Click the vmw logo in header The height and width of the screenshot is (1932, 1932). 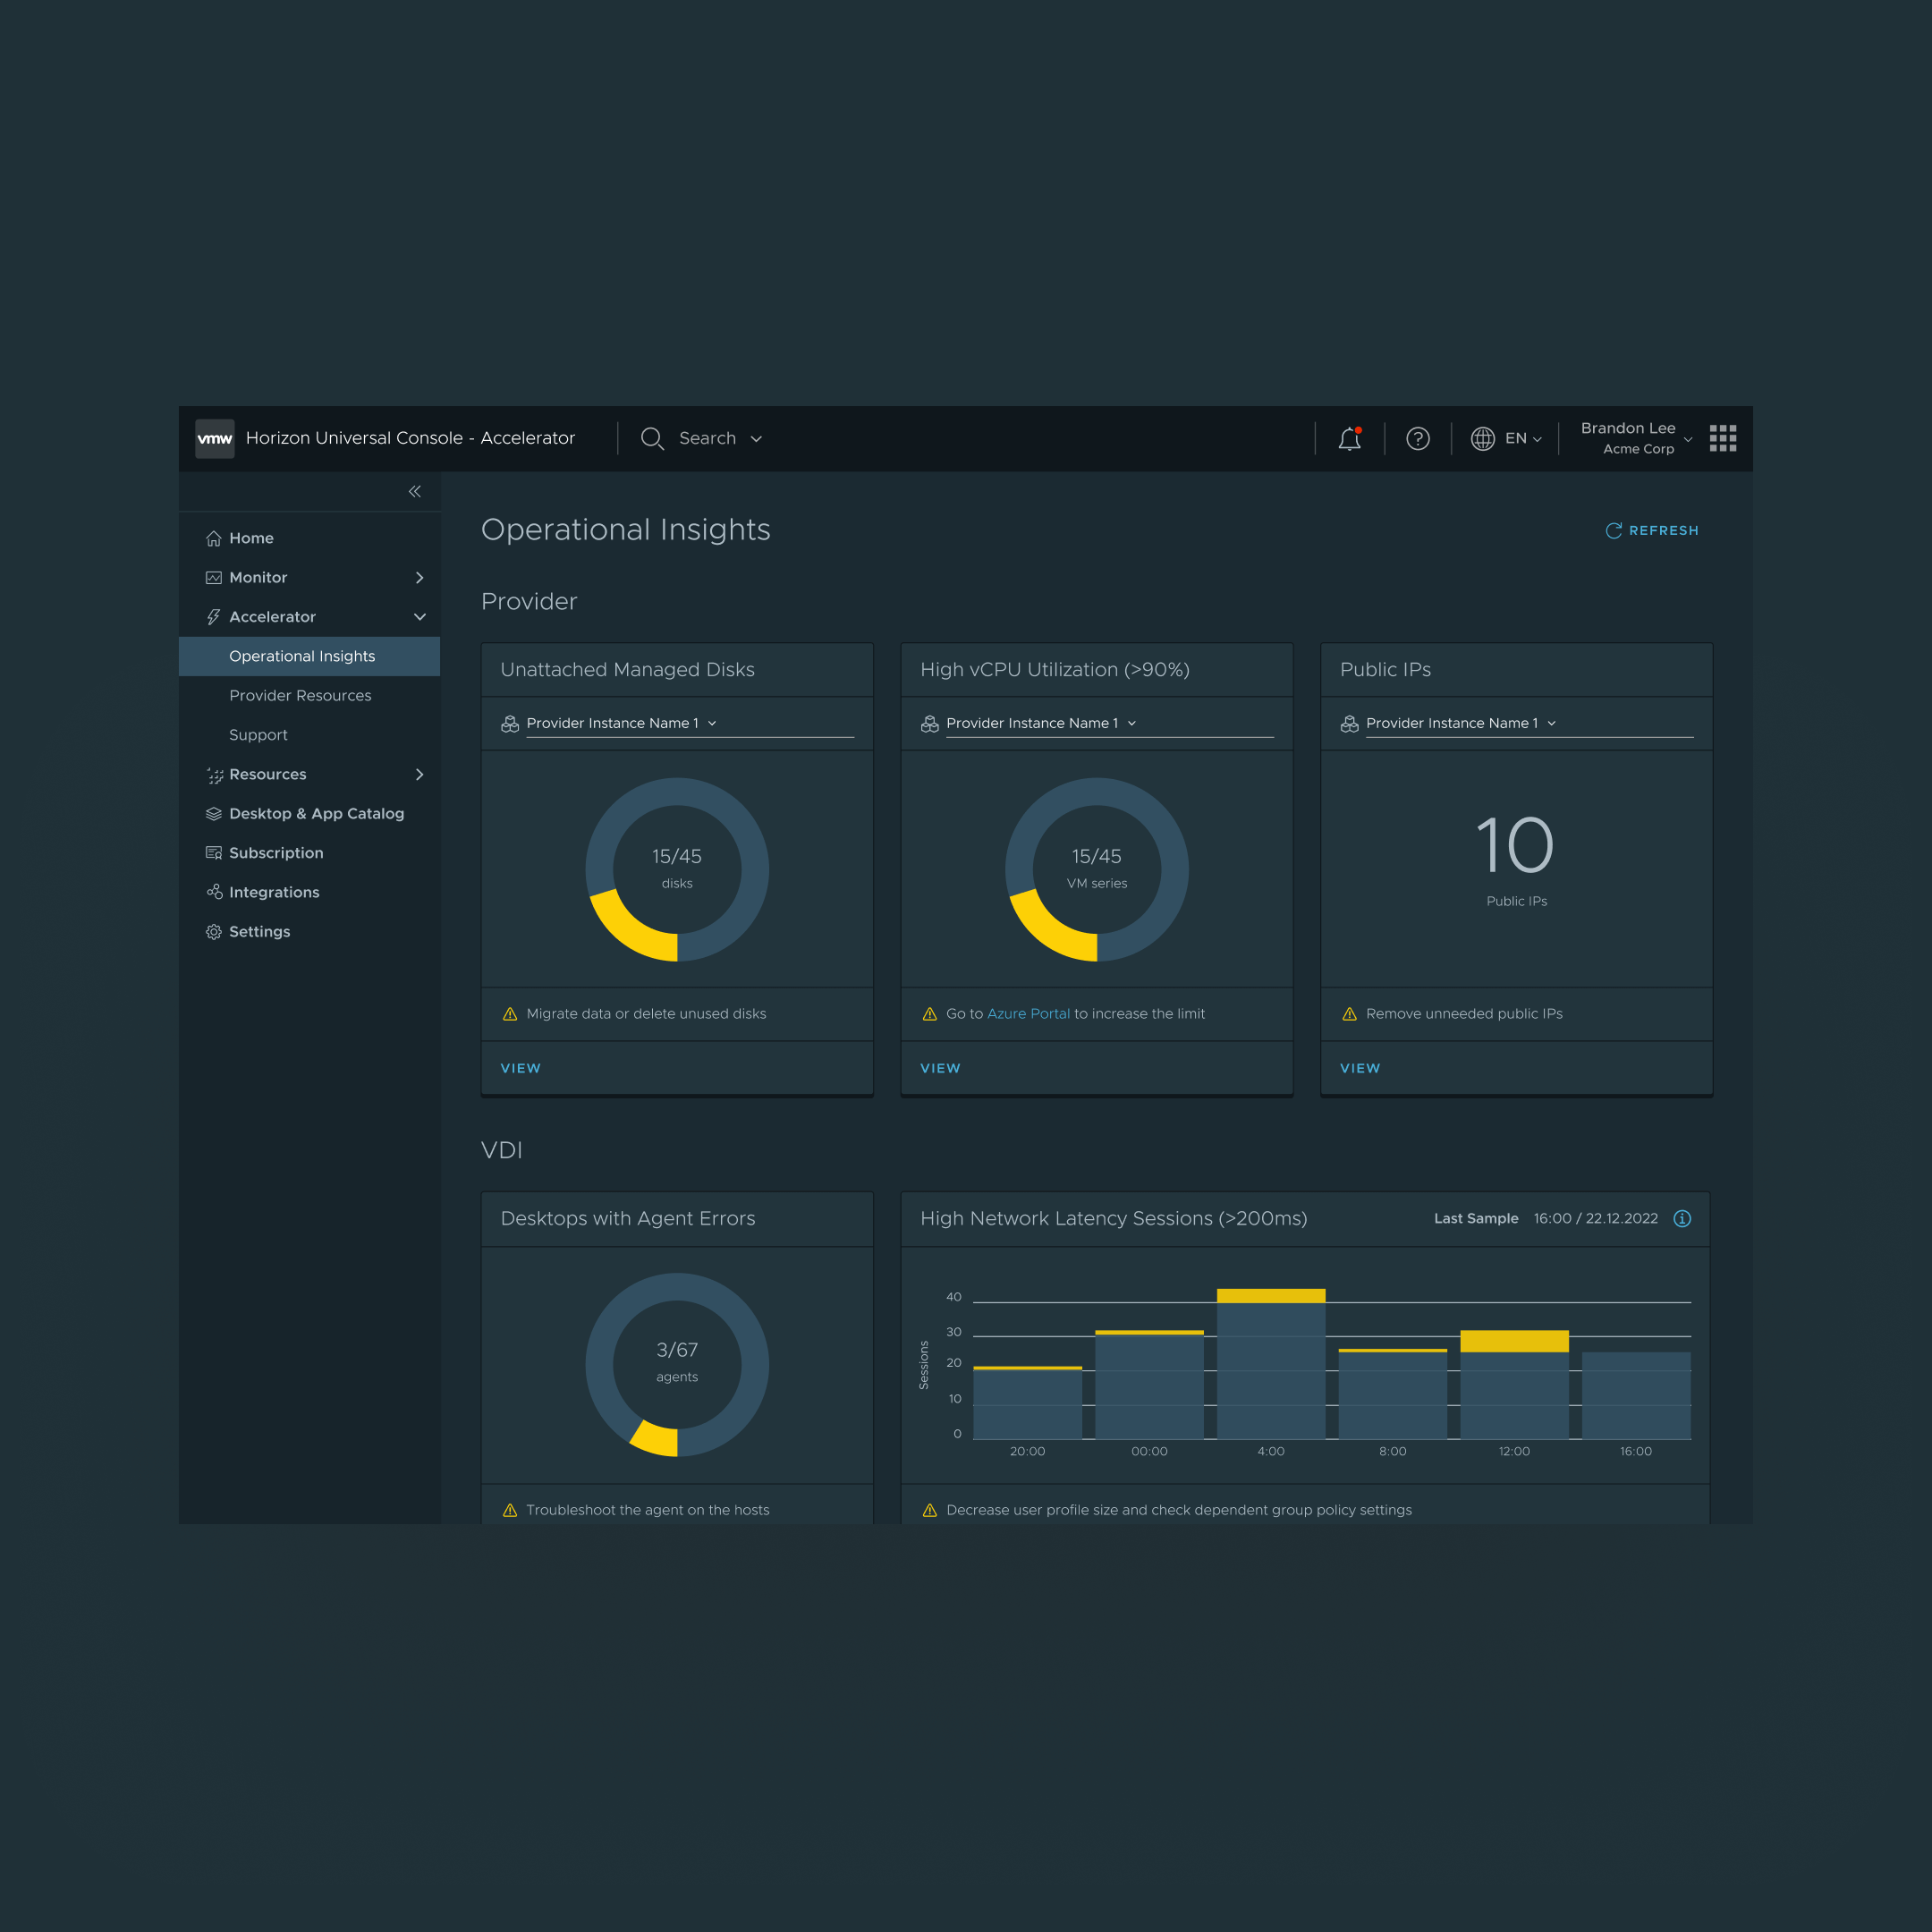(x=214, y=438)
